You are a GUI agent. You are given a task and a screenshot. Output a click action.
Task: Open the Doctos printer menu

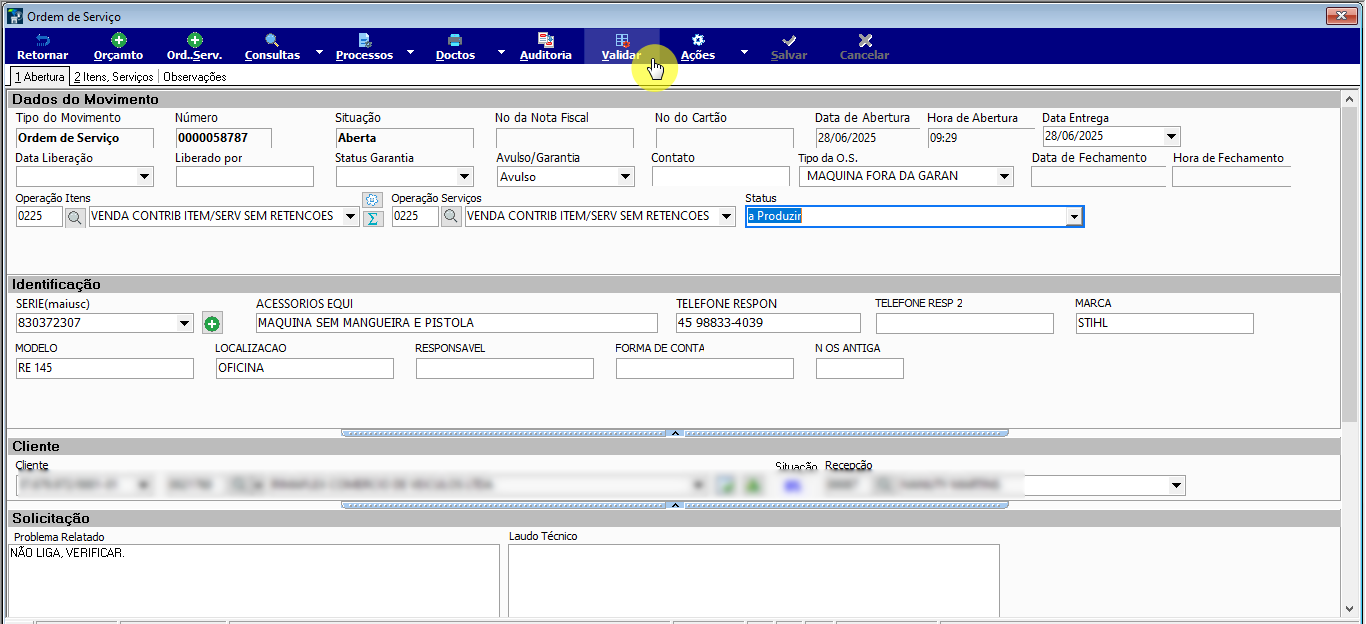coord(455,47)
